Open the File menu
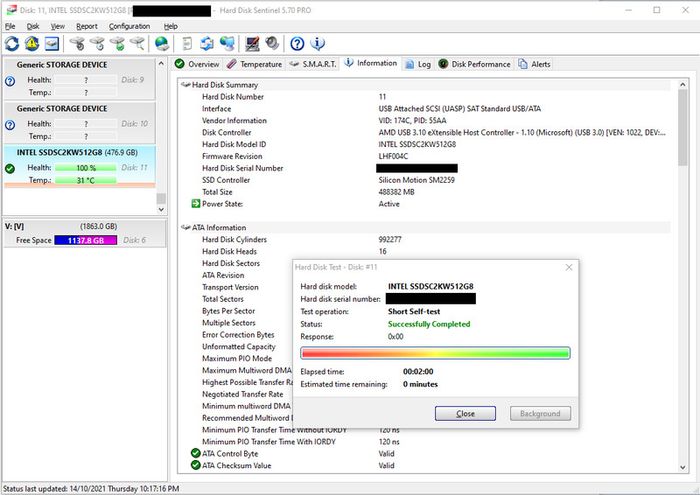The image size is (700, 495). tap(10, 26)
